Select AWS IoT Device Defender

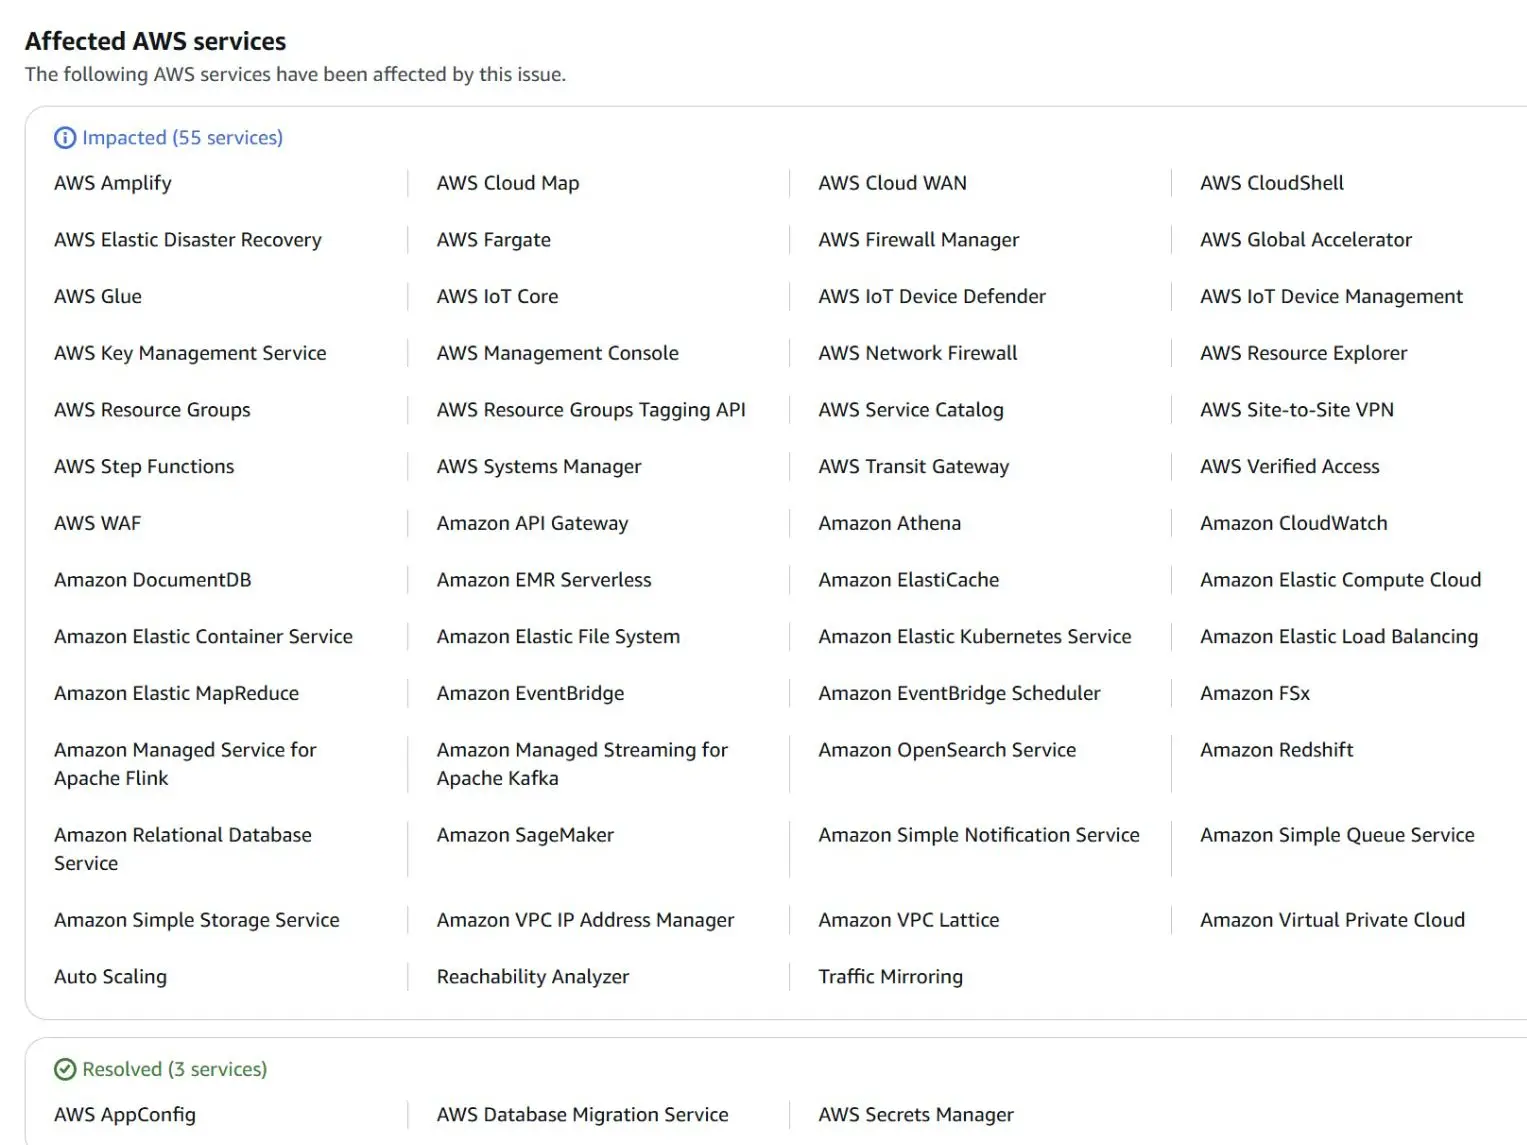pos(932,297)
